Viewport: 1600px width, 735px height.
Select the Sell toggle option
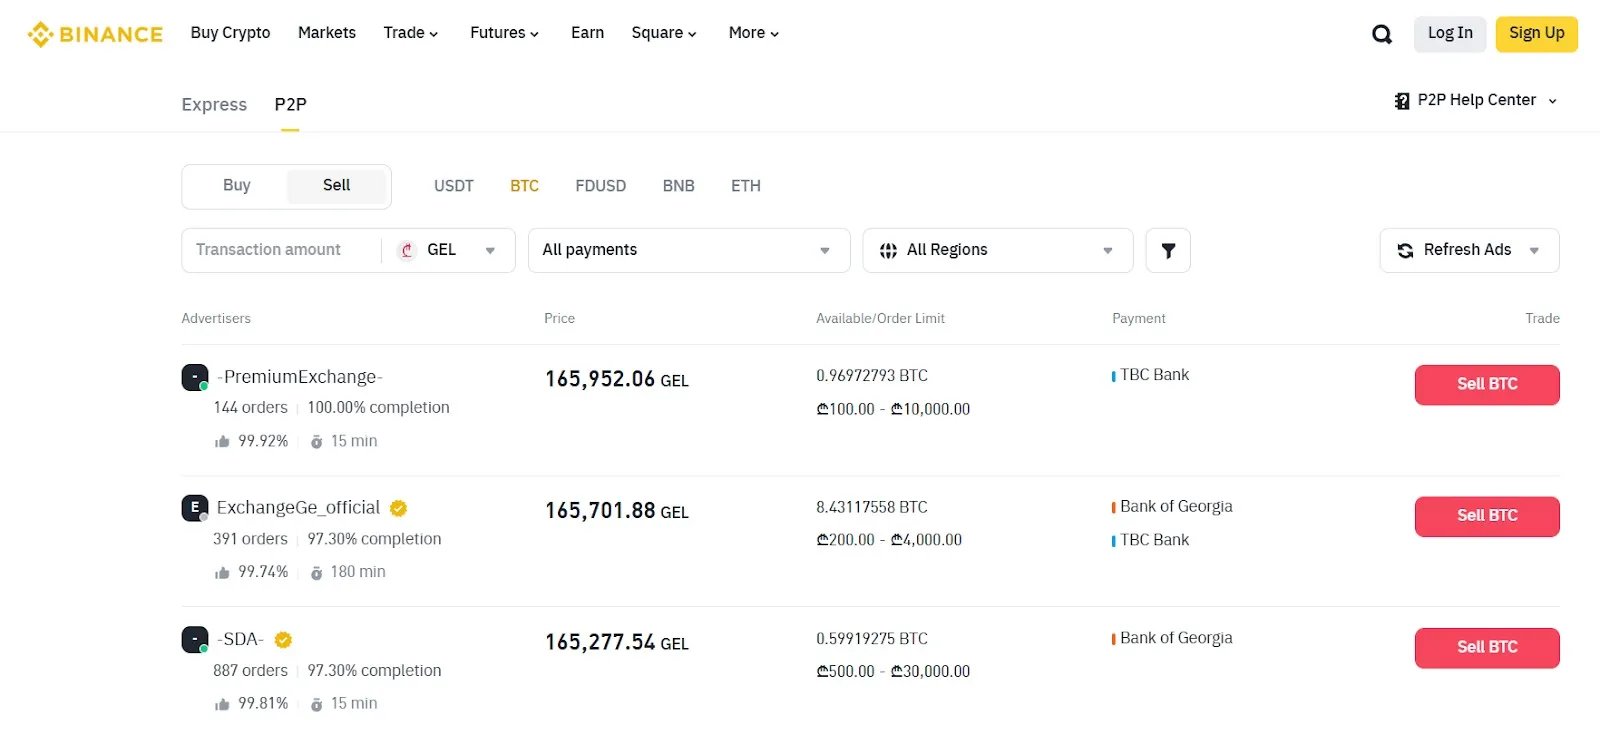pyautogui.click(x=336, y=186)
